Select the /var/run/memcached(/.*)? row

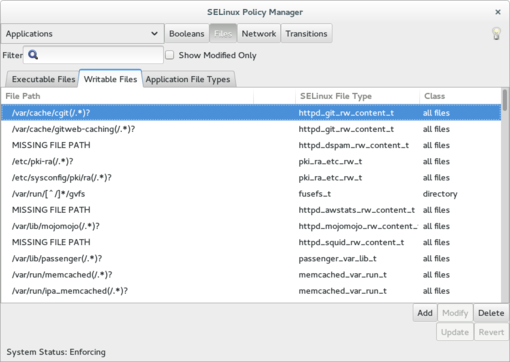[x=251, y=275]
